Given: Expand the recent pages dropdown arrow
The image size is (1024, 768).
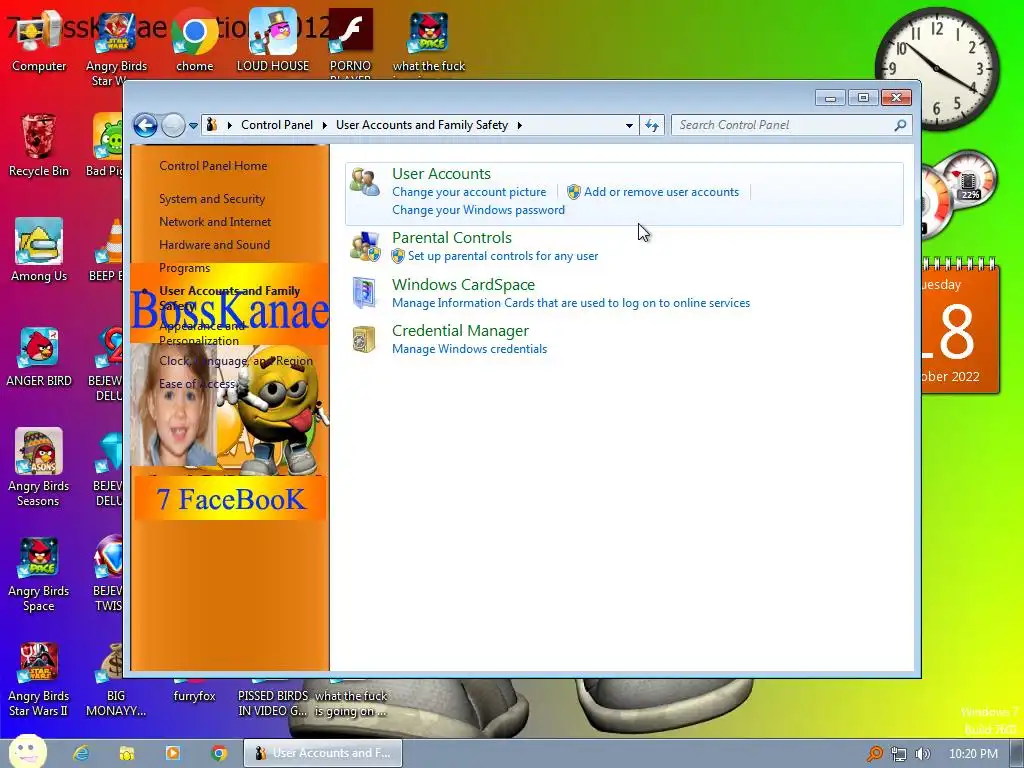Looking at the screenshot, I should point(193,125).
